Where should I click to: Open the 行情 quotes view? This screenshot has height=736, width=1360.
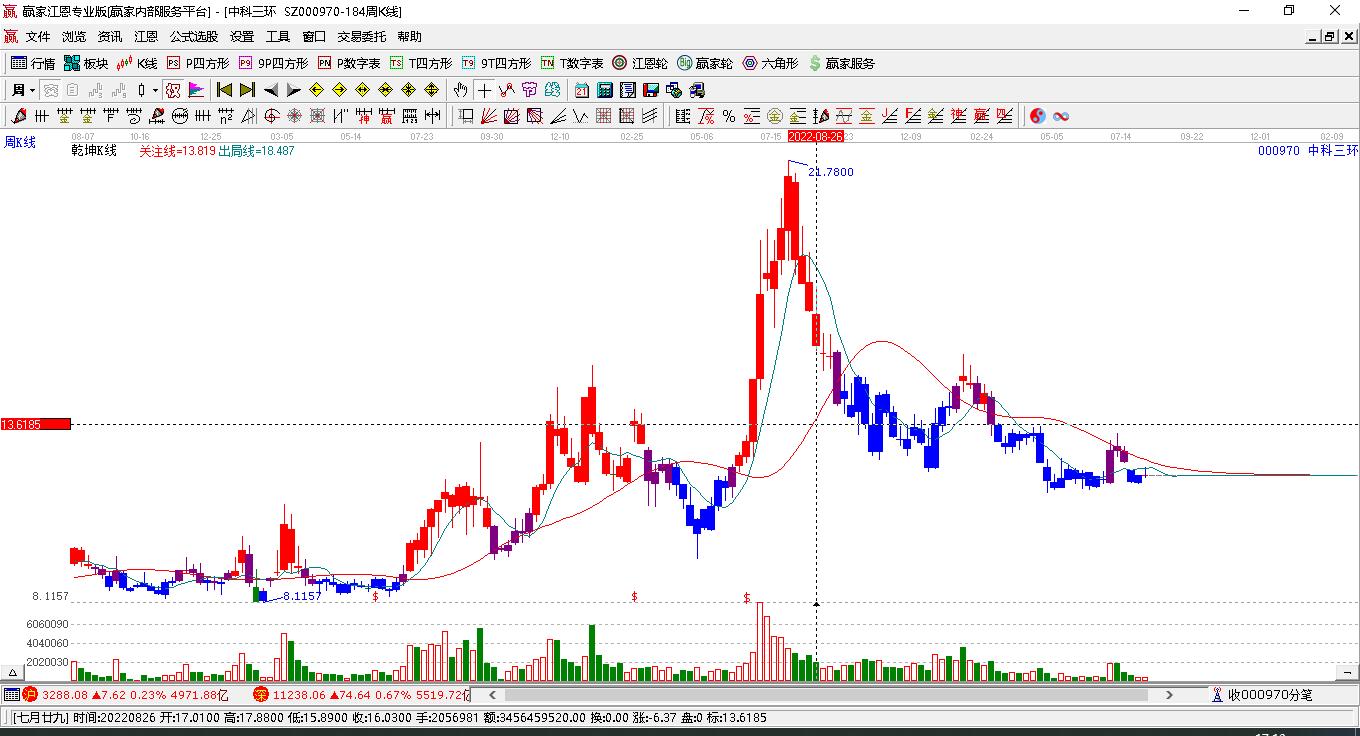pyautogui.click(x=33, y=63)
